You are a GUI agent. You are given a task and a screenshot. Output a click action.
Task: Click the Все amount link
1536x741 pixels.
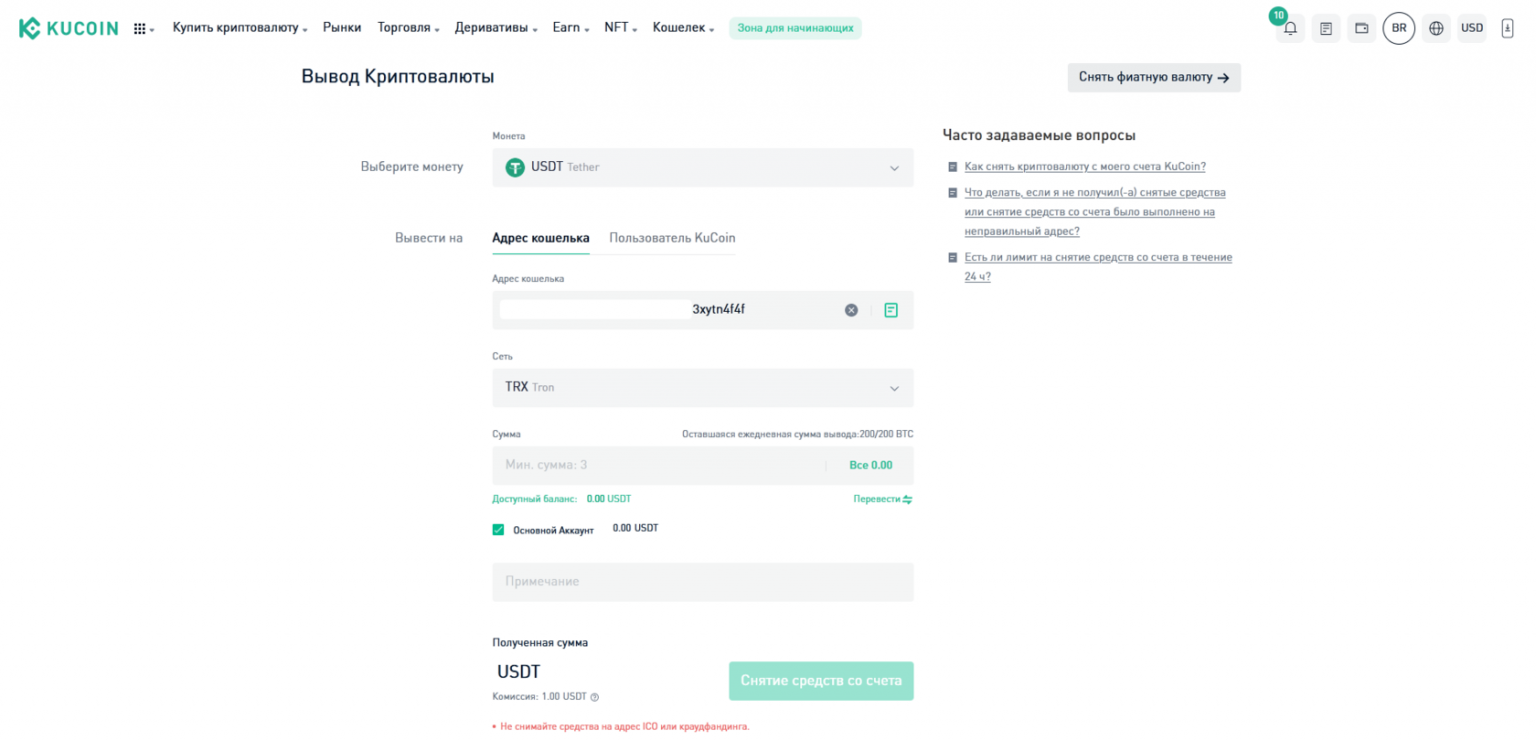click(x=870, y=465)
